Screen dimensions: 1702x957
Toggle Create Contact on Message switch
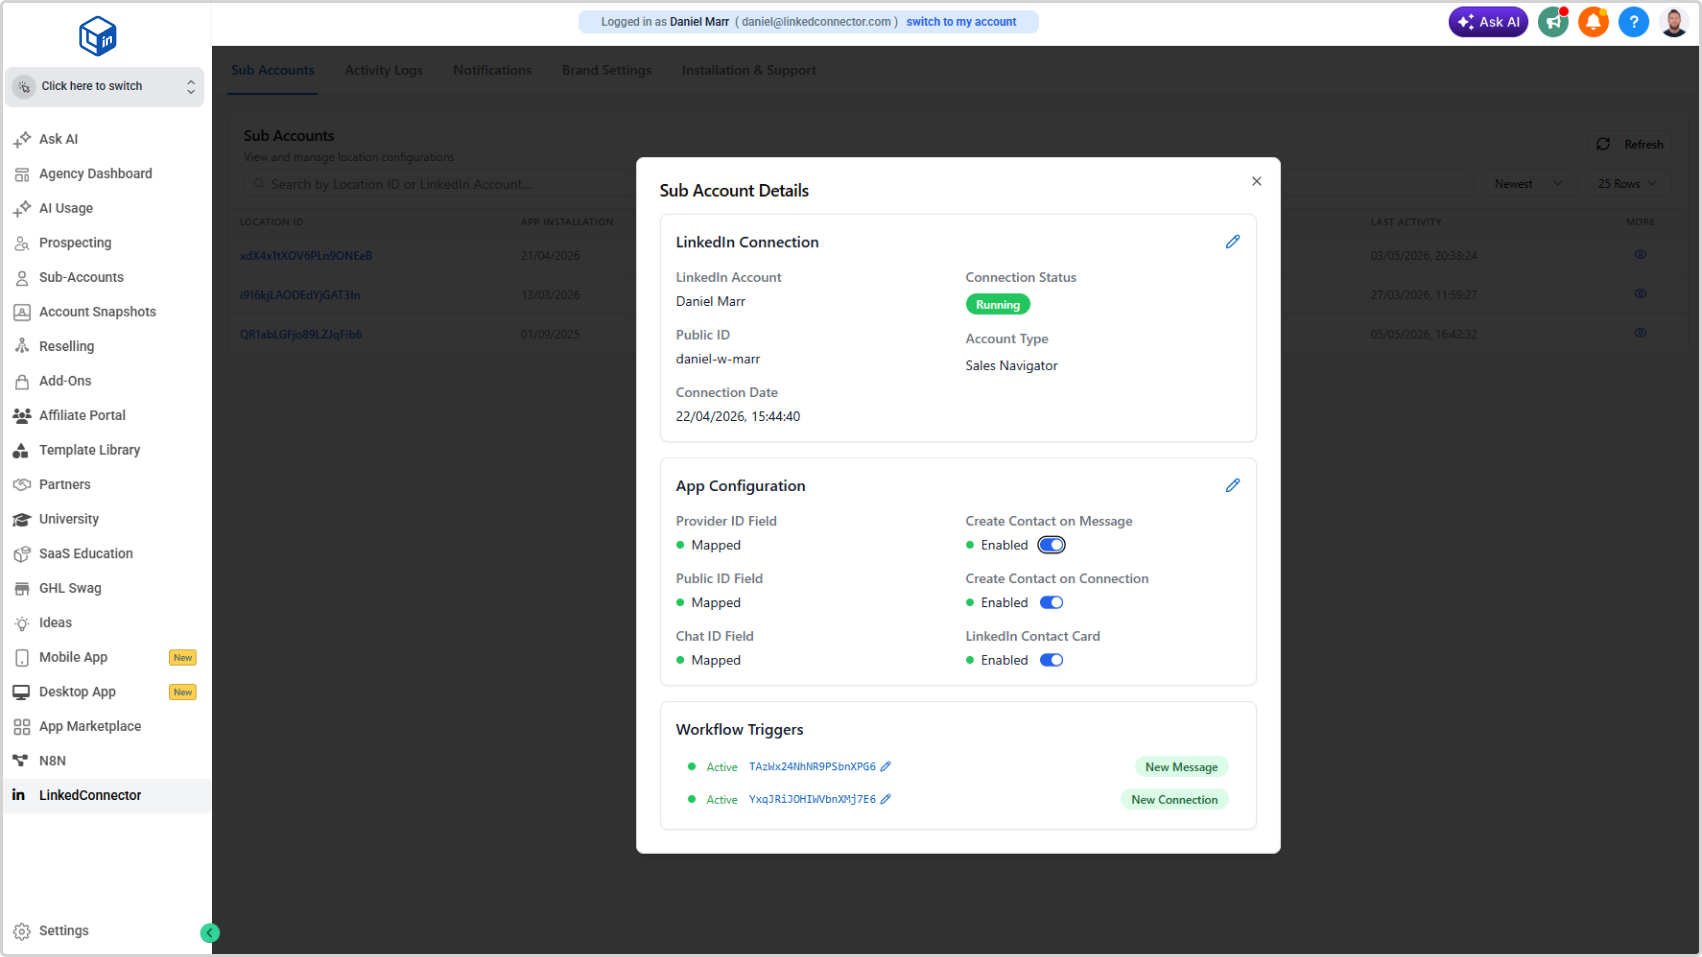[1051, 545]
